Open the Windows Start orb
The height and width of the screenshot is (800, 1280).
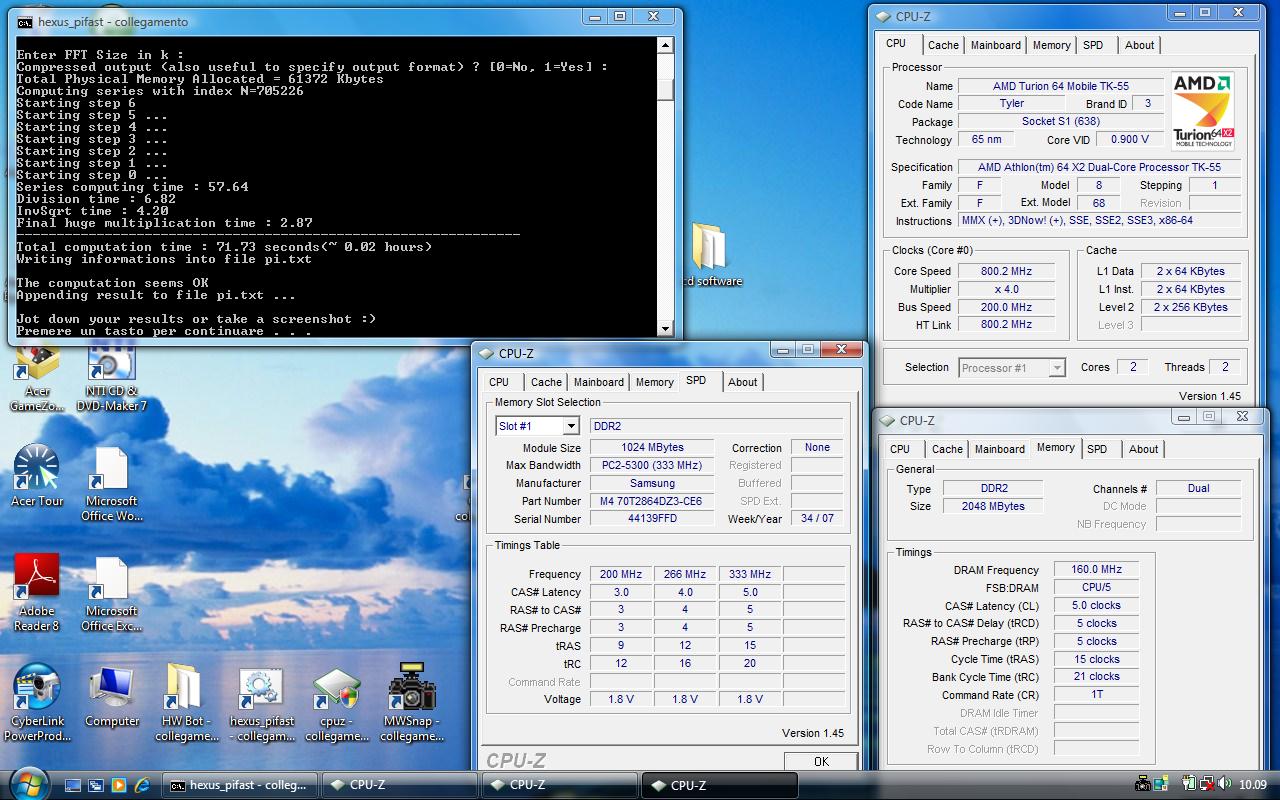point(27,782)
